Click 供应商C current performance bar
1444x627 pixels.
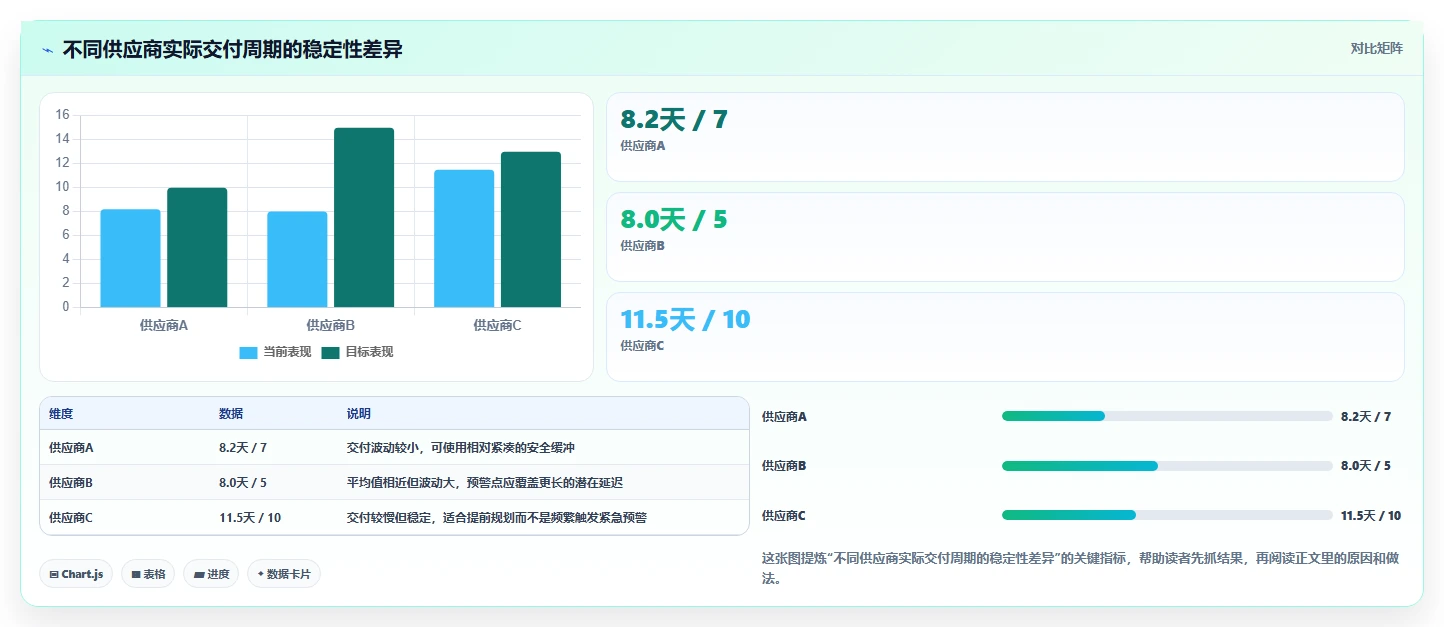(x=464, y=238)
